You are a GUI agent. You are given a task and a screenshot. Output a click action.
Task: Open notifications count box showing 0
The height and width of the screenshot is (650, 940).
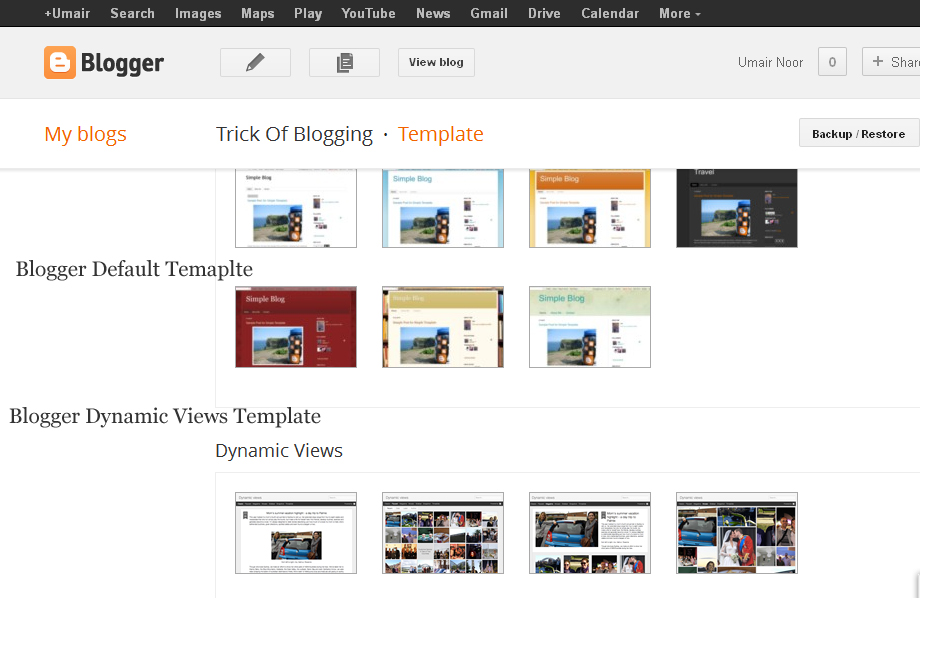coord(832,62)
